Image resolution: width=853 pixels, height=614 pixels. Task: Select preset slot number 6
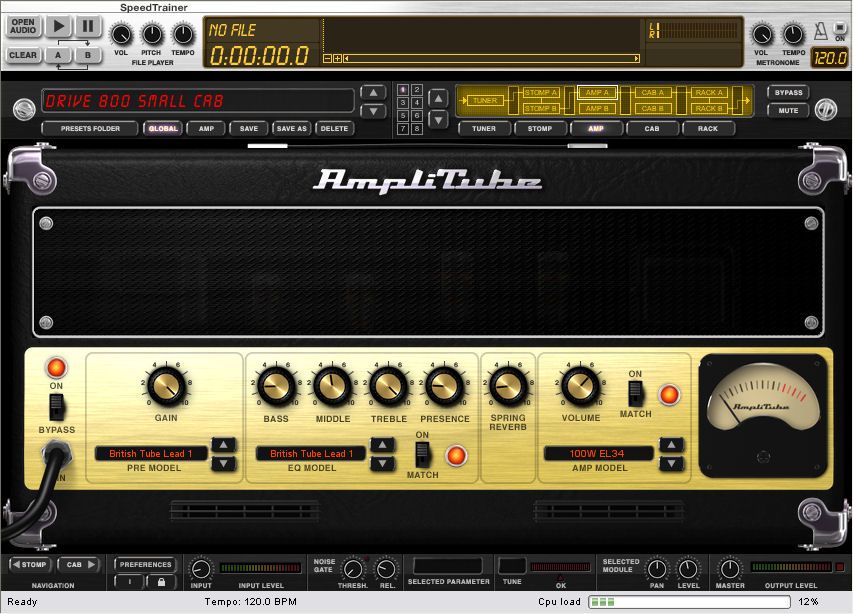pyautogui.click(x=417, y=115)
